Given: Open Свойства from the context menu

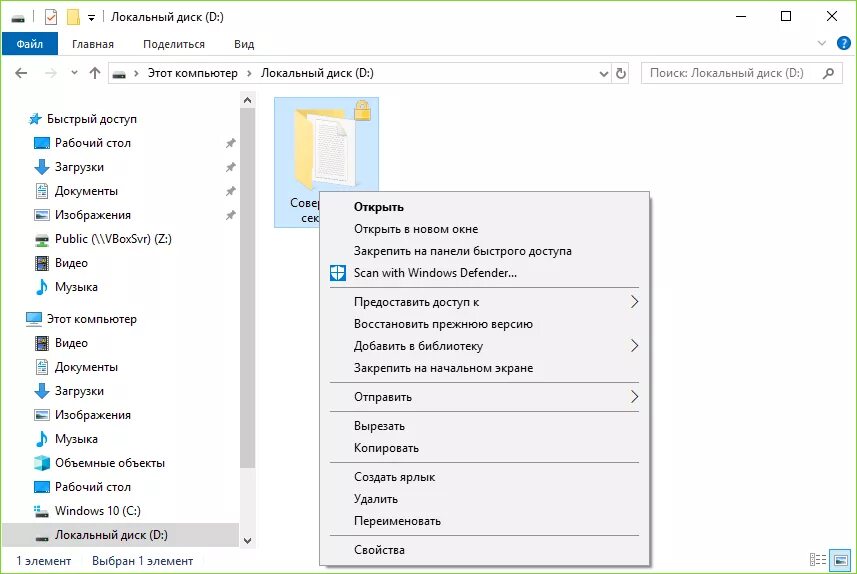Looking at the screenshot, I should pos(484,550).
